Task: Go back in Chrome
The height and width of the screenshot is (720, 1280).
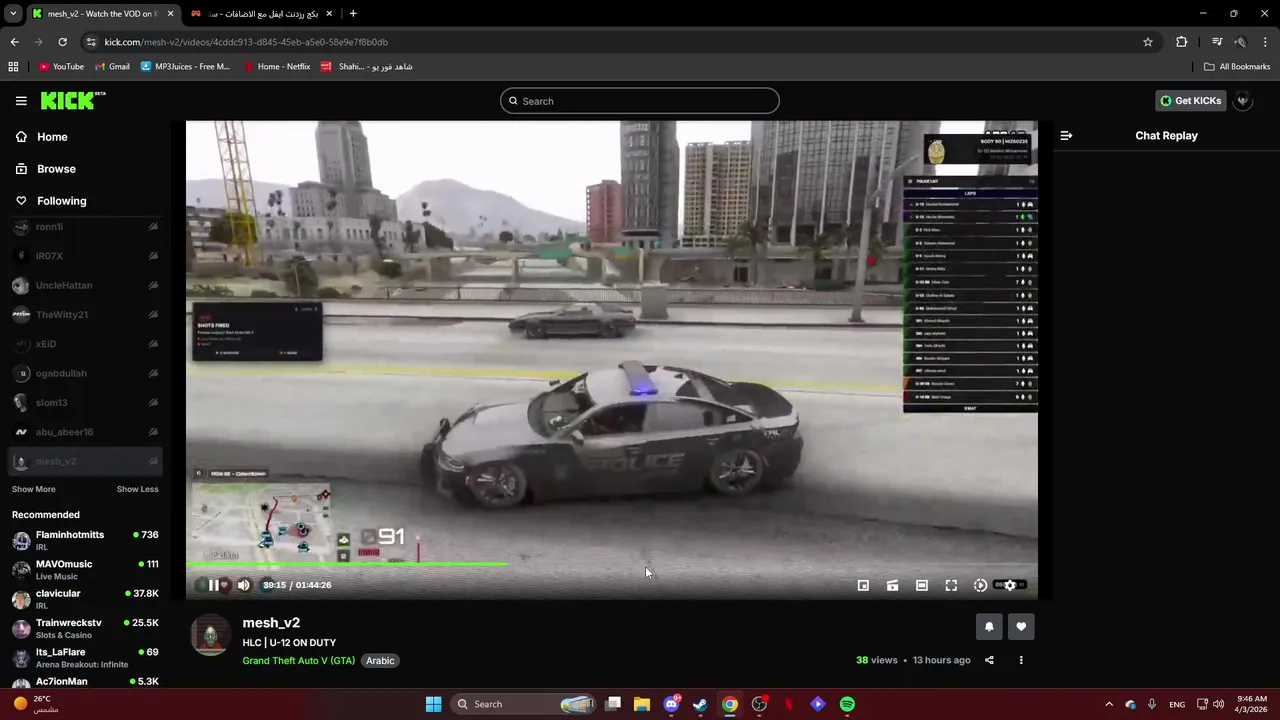Action: tap(14, 42)
